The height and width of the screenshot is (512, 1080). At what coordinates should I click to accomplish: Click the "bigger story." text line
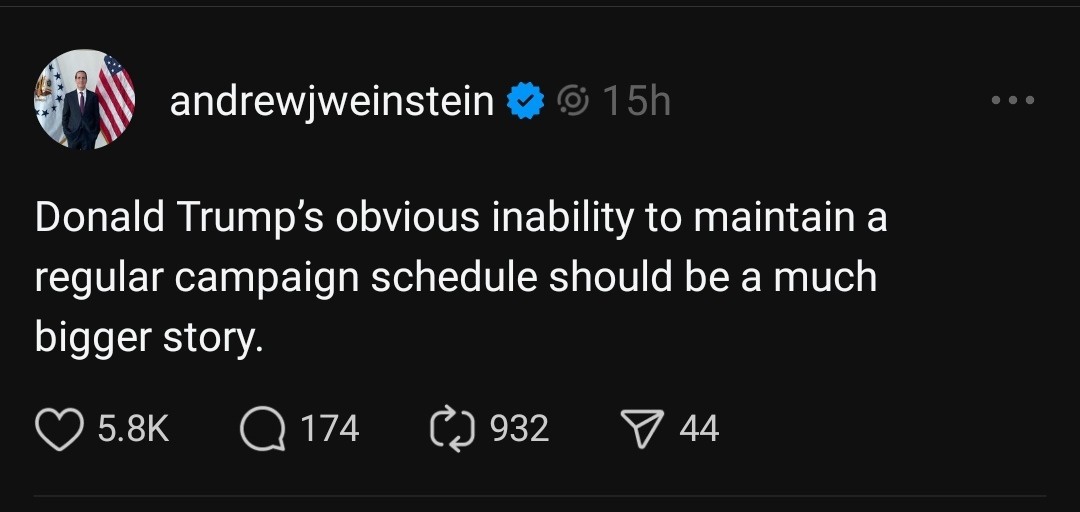149,337
